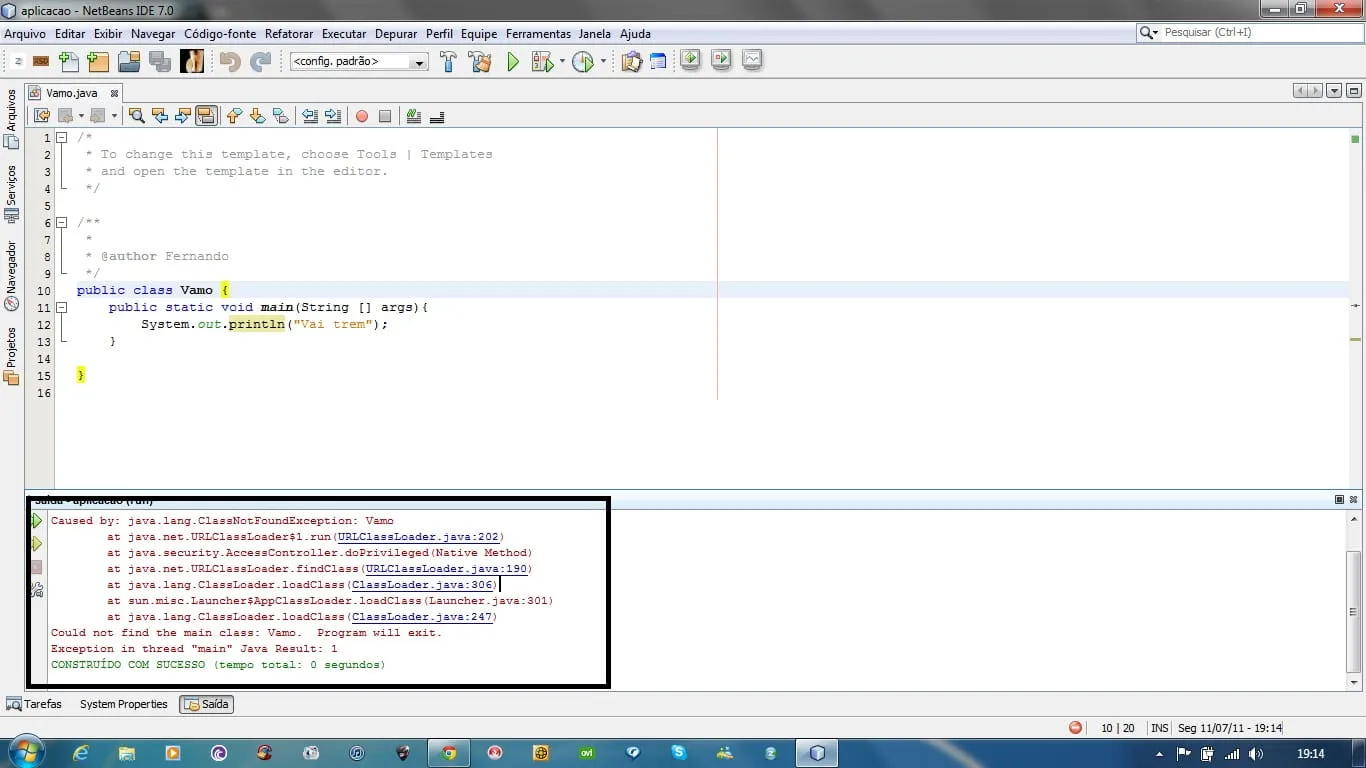Click the Build Project hammer icon

pyautogui.click(x=448, y=62)
